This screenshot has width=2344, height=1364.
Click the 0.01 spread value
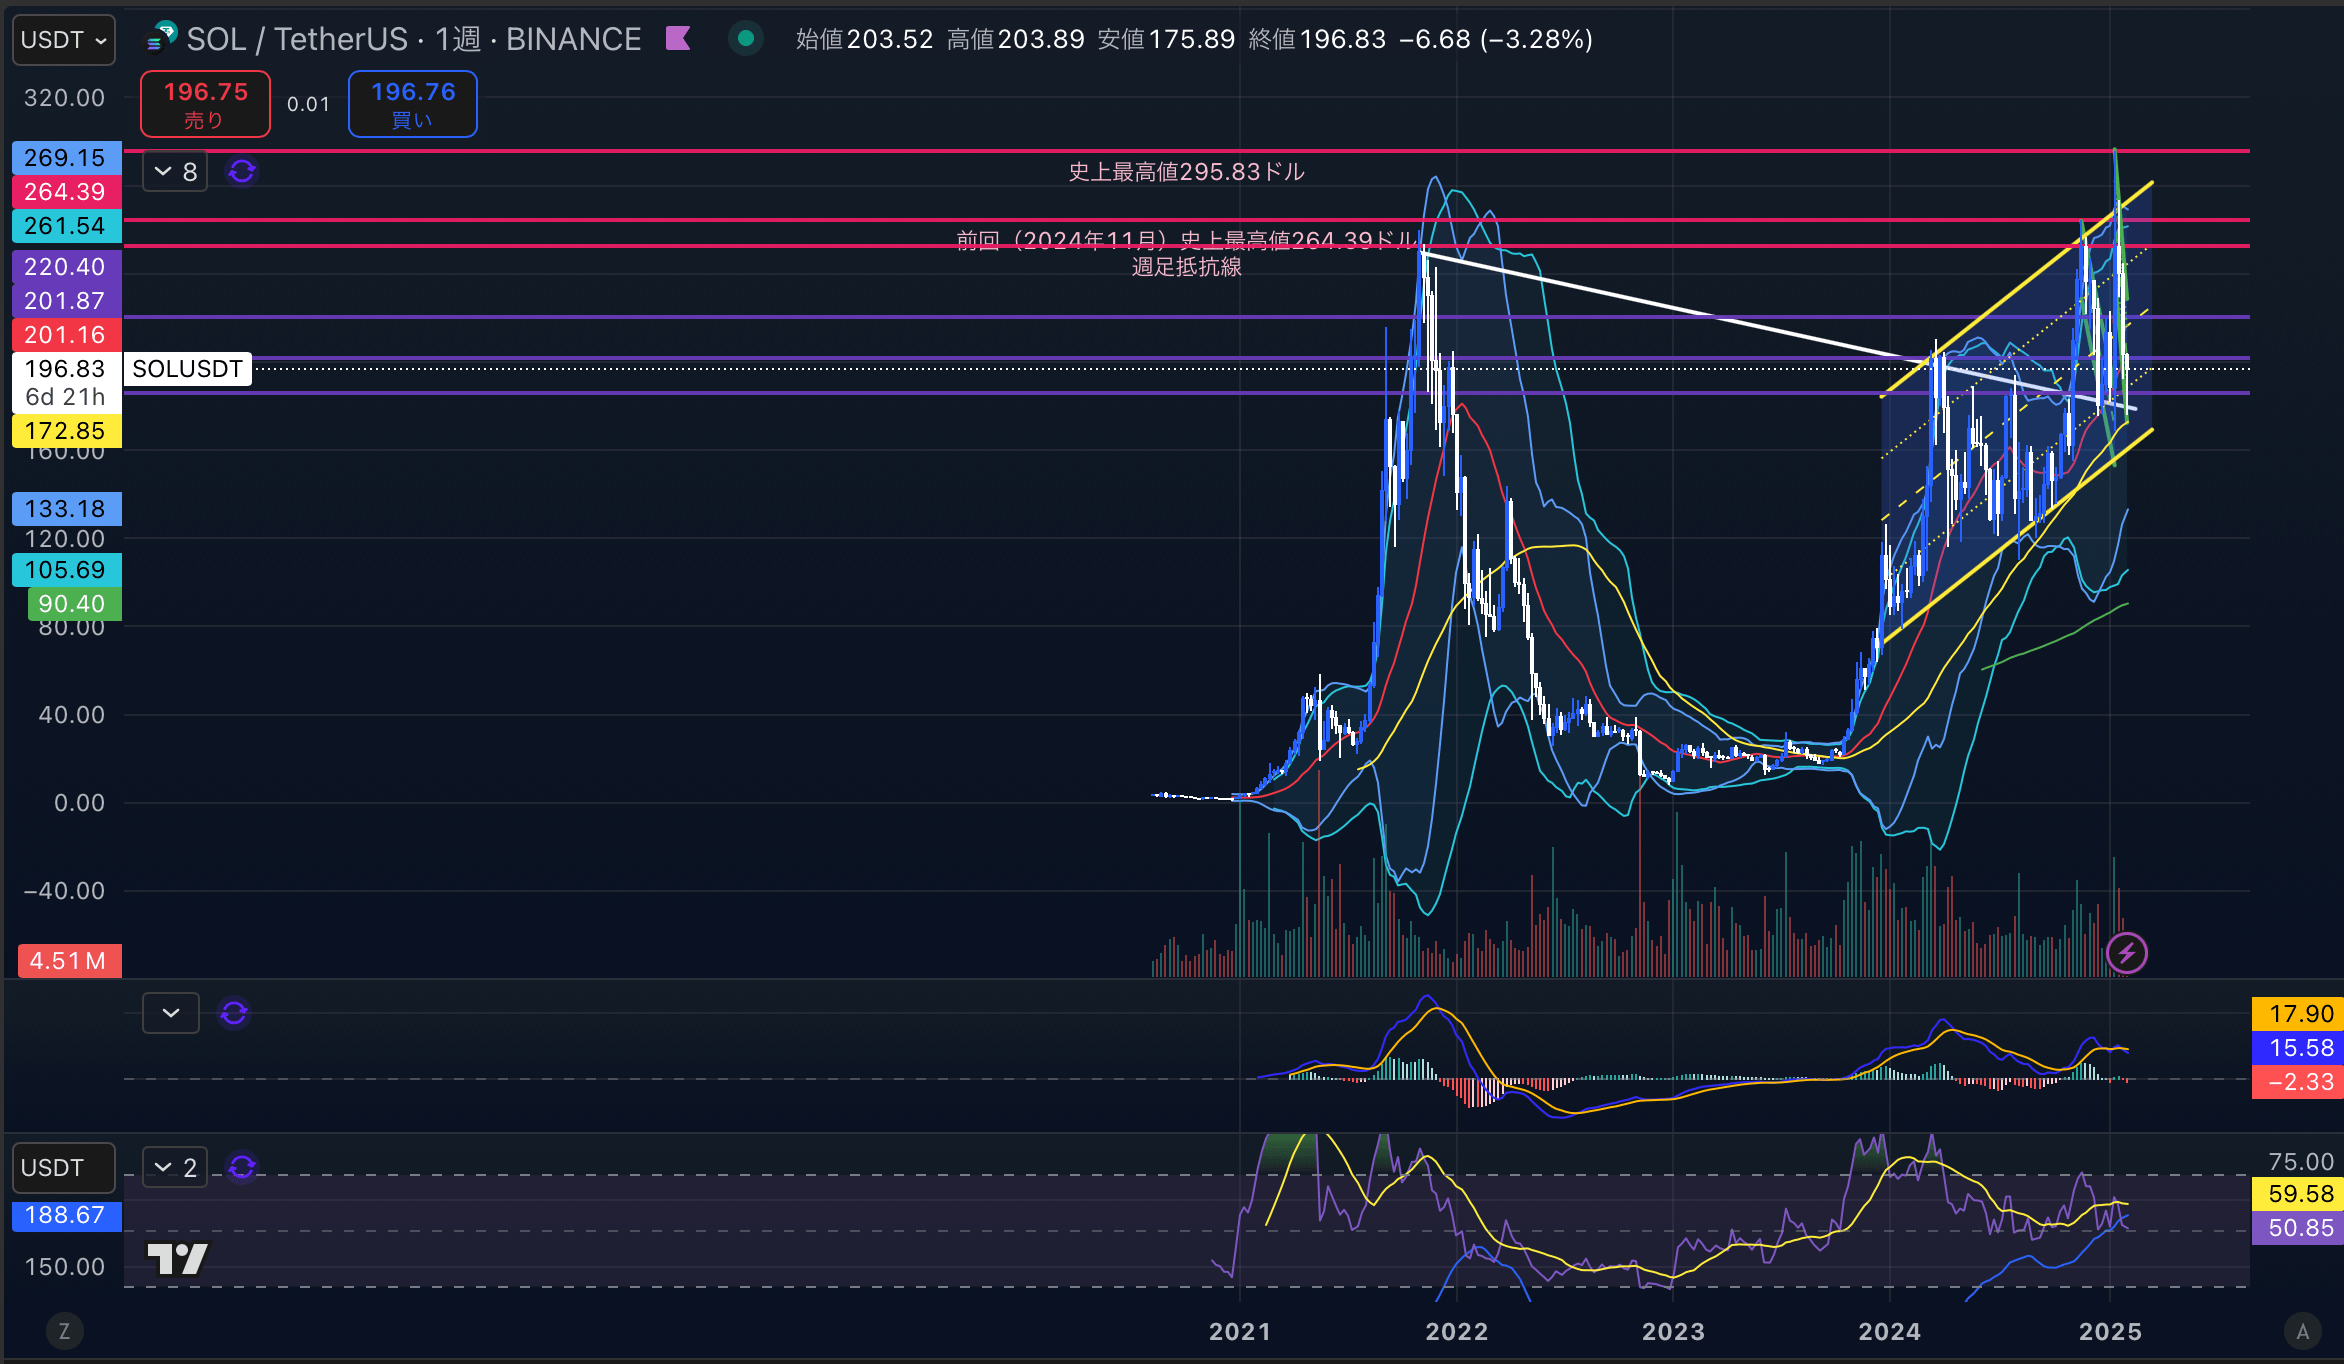(x=308, y=104)
